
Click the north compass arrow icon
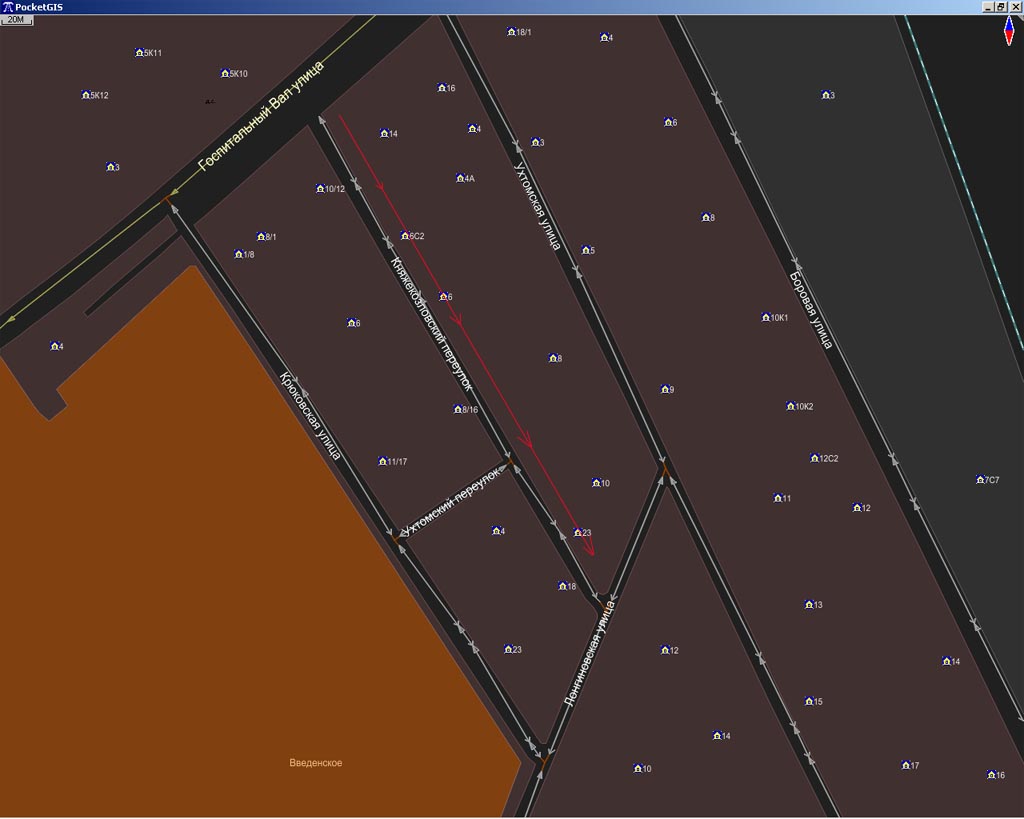(1009, 31)
